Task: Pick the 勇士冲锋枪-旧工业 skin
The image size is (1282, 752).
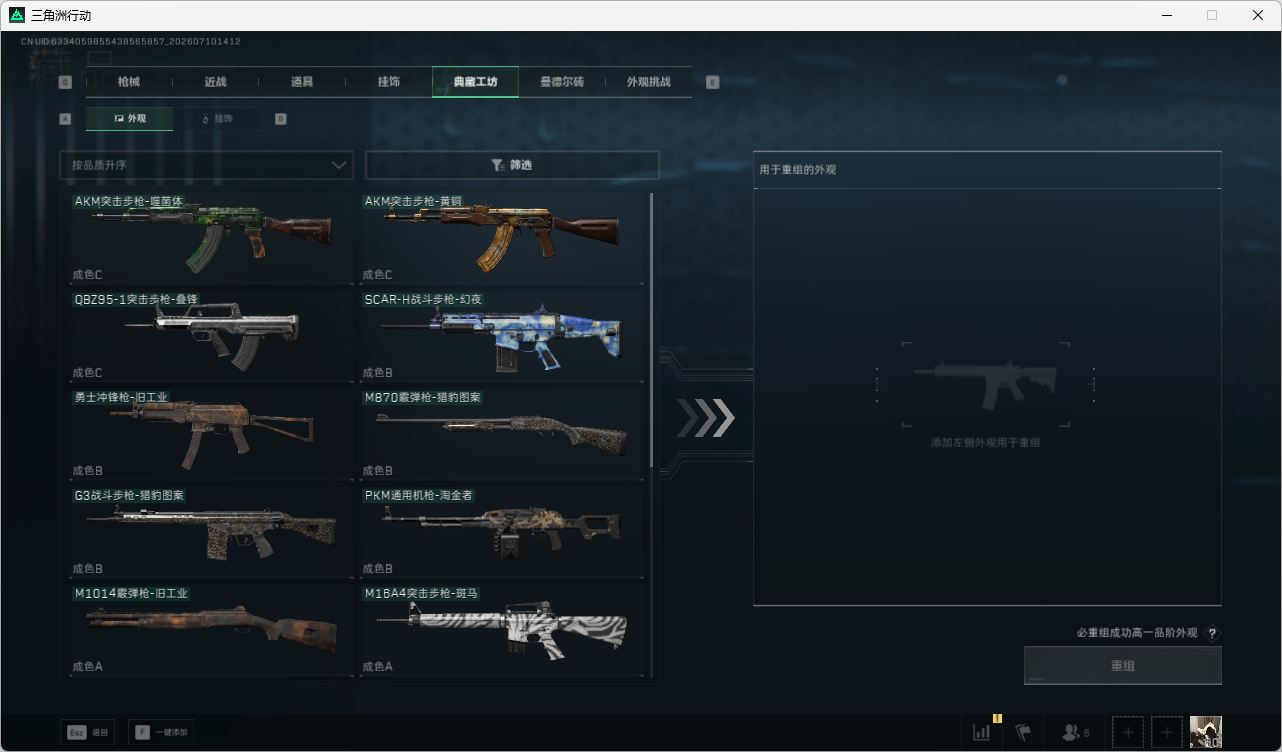Action: (x=211, y=434)
